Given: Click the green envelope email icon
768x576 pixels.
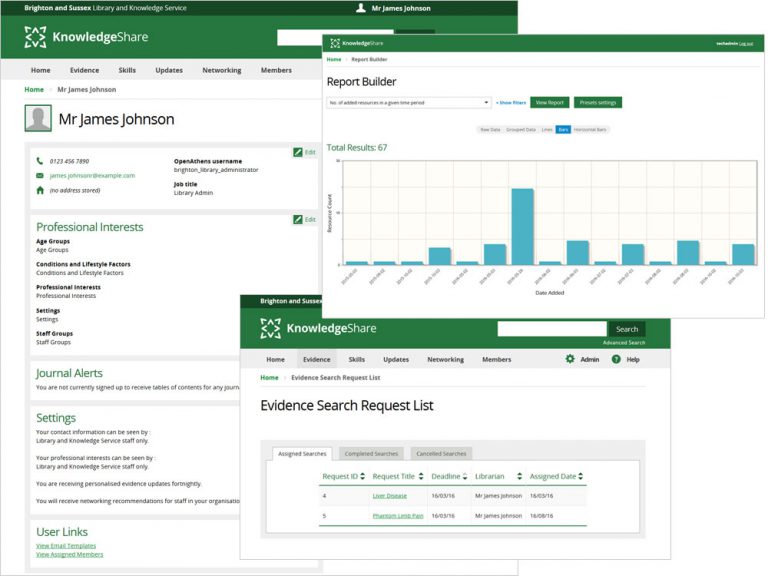Looking at the screenshot, I should click(40, 175).
